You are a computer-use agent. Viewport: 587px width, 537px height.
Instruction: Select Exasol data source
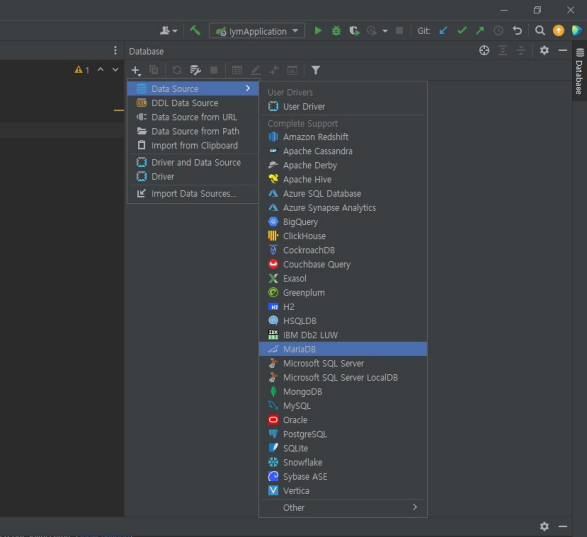343,279
